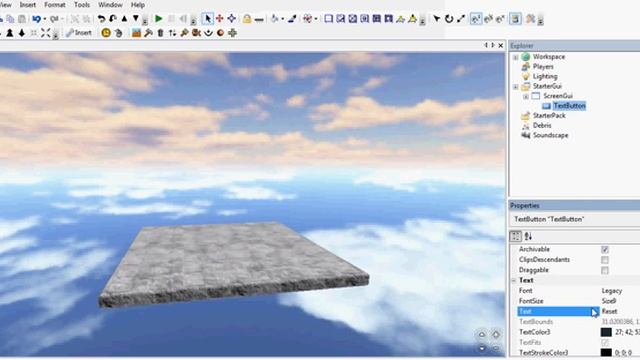Toggle the Archivable checkbox
Screen dimensions: 640x360
pos(605,249)
